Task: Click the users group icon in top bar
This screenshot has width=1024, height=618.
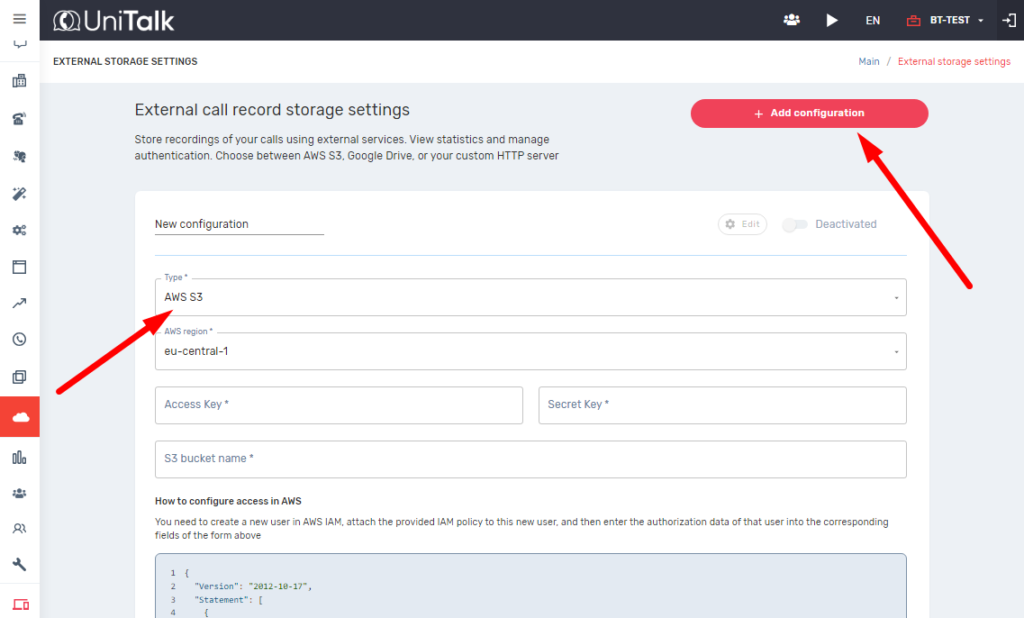Action: pyautogui.click(x=792, y=20)
